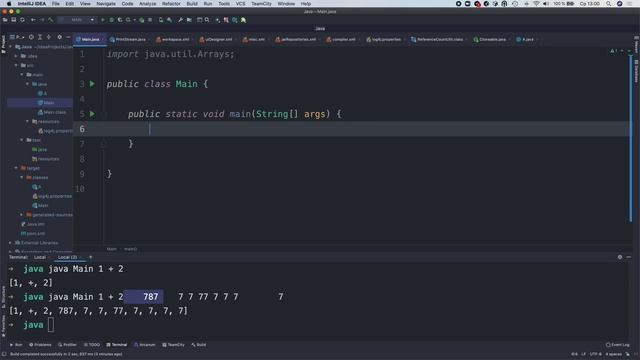640x360 pixels.
Task: Hide the Project panel with minus icon
Action: (68, 37)
